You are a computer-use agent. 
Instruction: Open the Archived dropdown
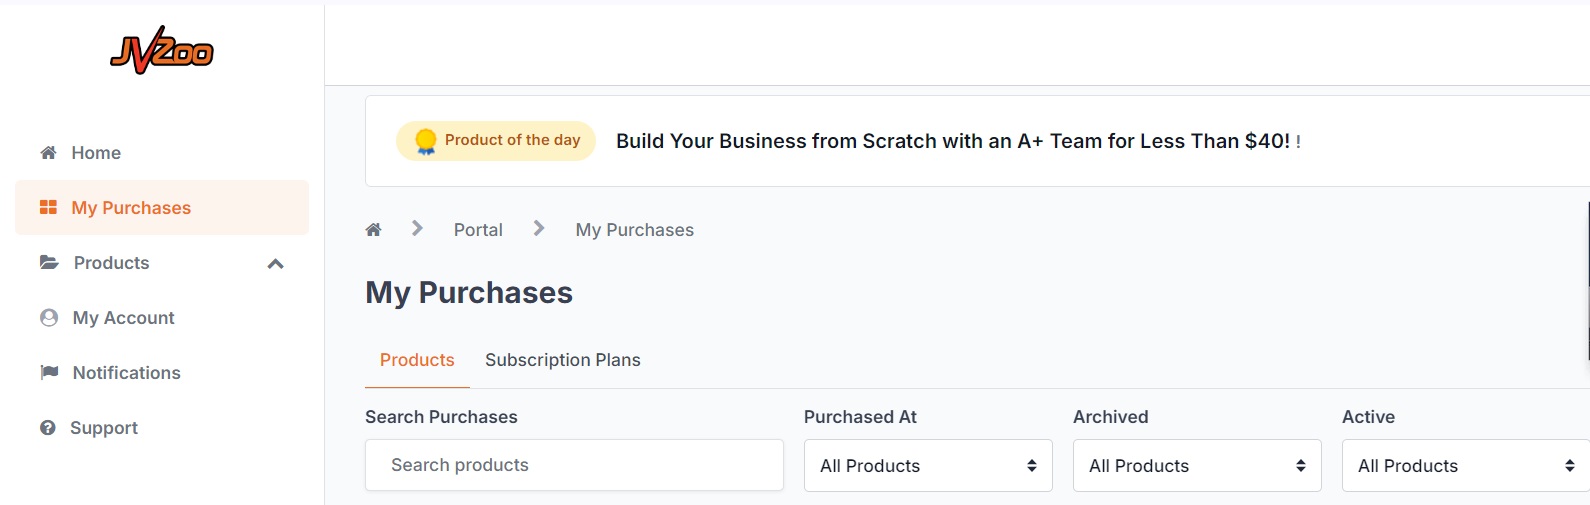click(x=1197, y=465)
